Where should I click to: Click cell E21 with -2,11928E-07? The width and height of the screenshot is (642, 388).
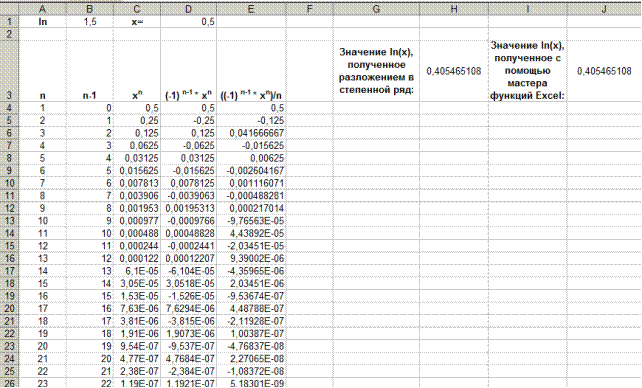251,321
